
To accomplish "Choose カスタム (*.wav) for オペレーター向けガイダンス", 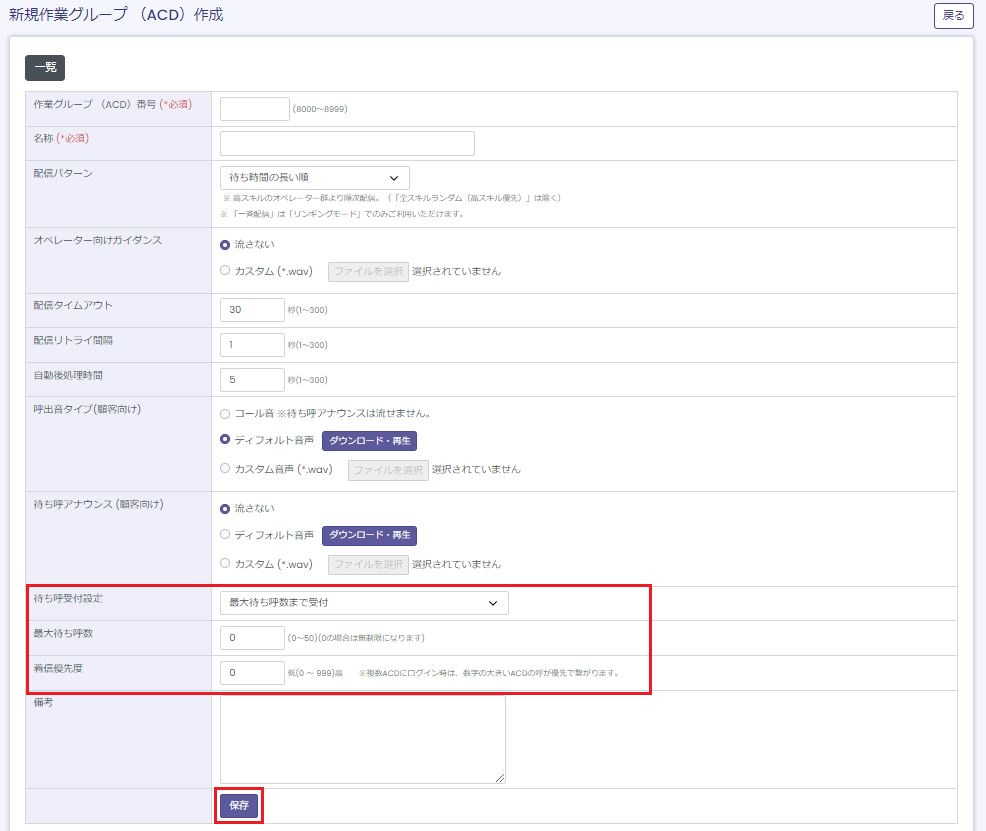I will point(225,271).
